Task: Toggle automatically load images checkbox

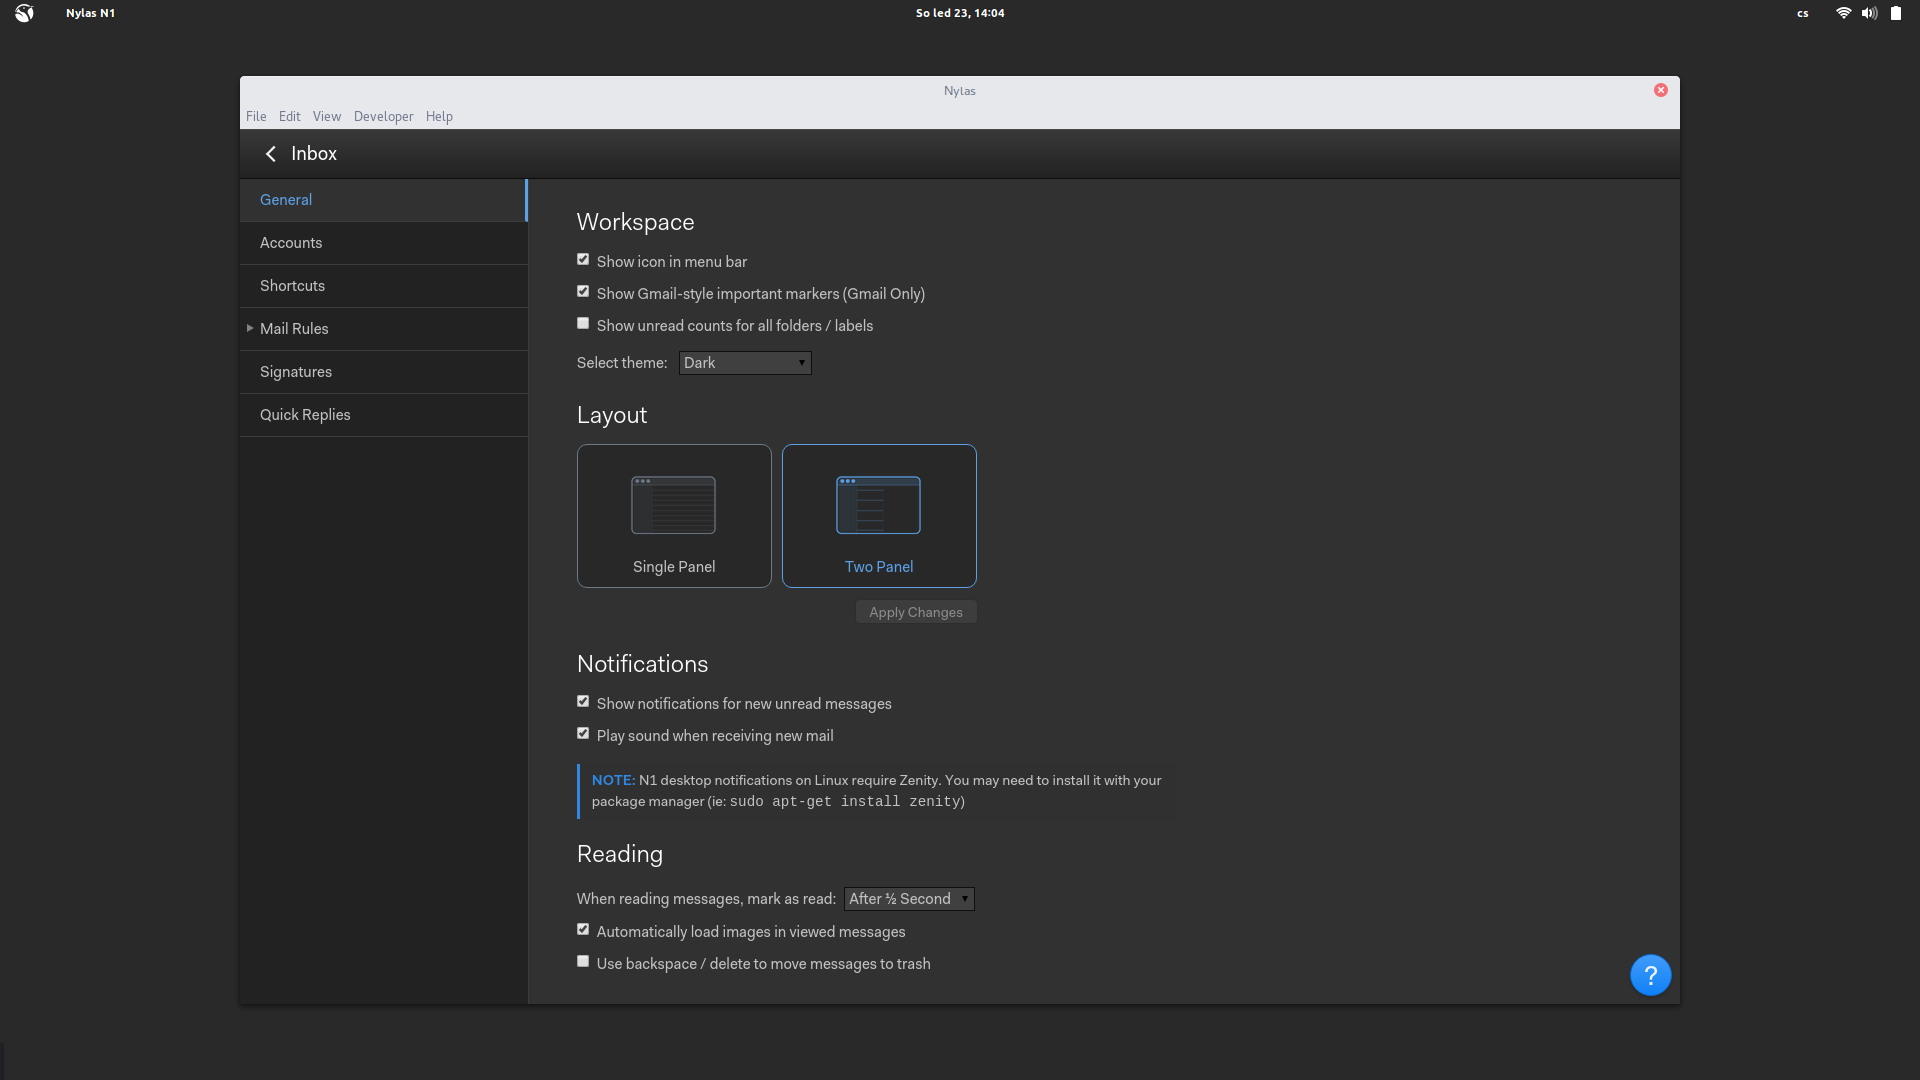Action: (x=583, y=930)
